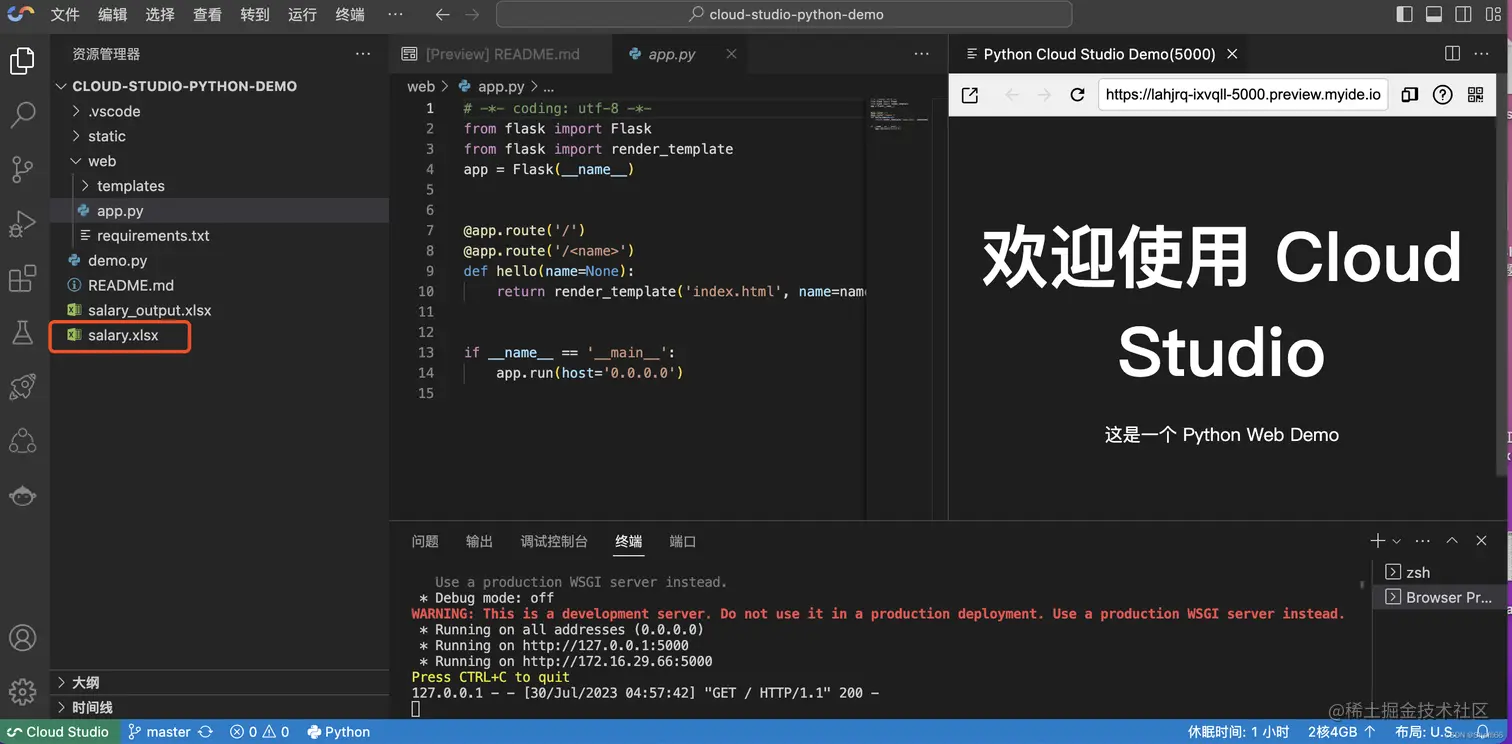The width and height of the screenshot is (1512, 744).
Task: Click the cloud-studio-python-demo command center search
Action: tap(784, 14)
